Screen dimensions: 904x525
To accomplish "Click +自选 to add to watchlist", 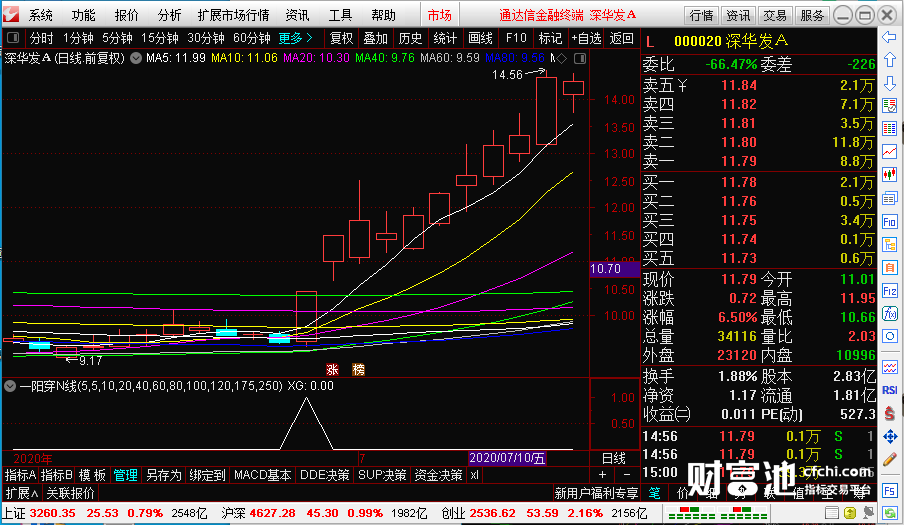I will point(586,38).
